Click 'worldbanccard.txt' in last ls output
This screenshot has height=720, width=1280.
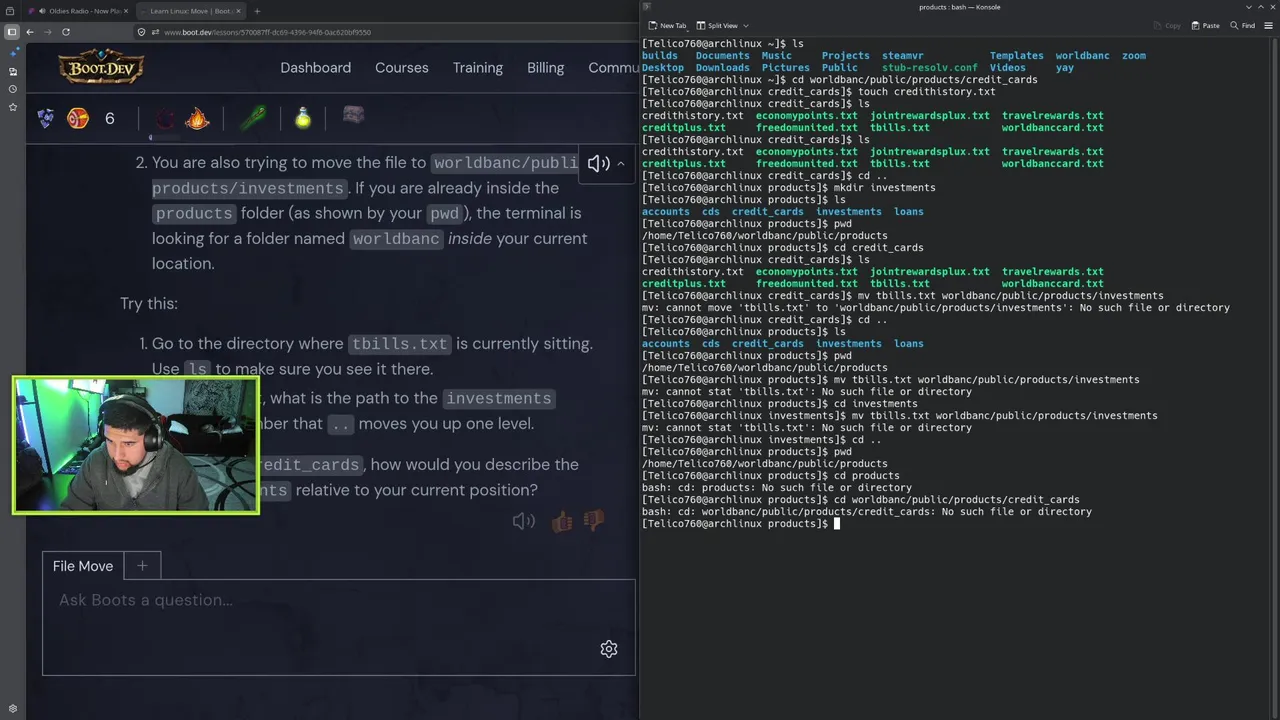click(1052, 283)
